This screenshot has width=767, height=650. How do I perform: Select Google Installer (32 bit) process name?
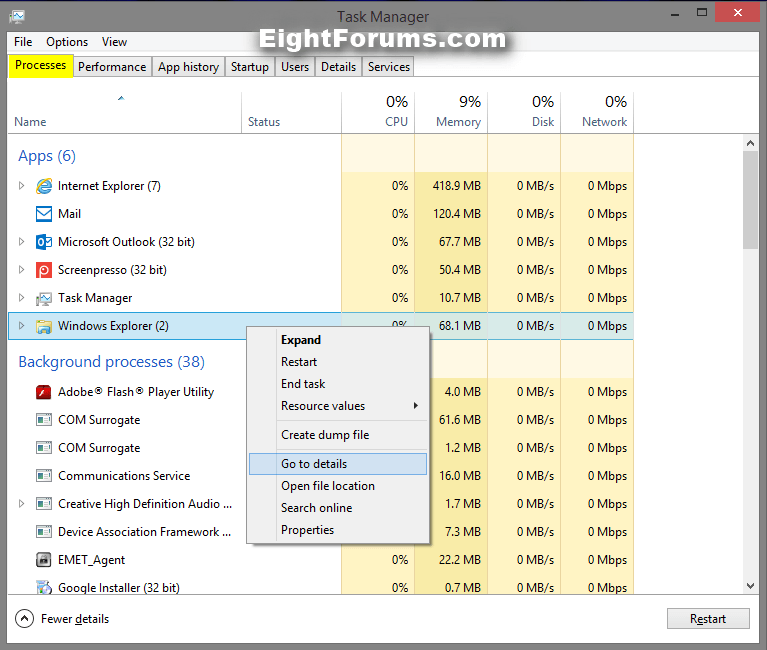119,587
